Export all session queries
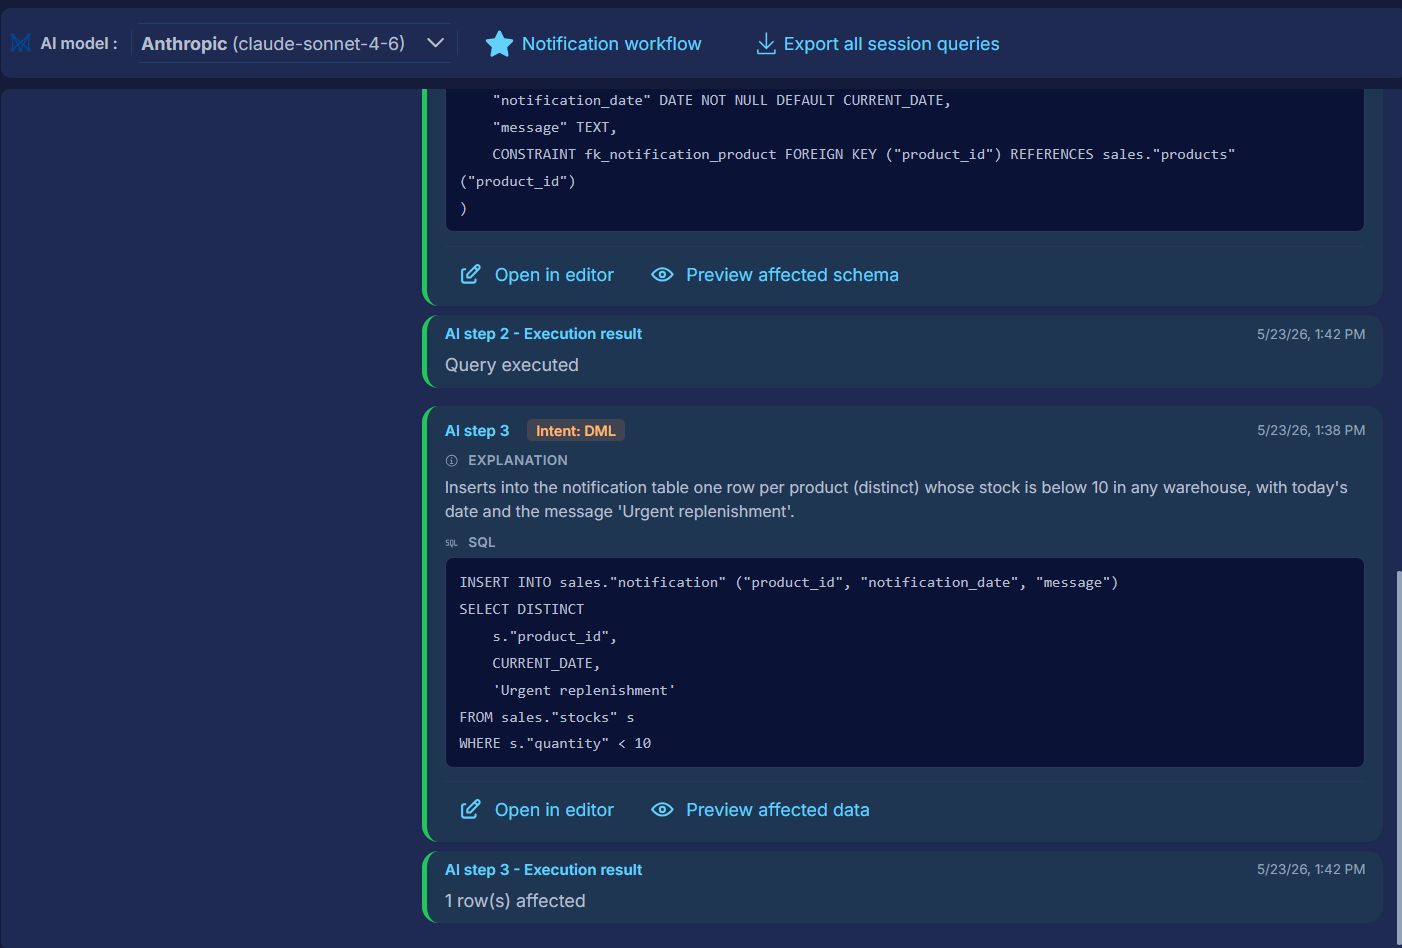This screenshot has width=1402, height=948. [891, 44]
